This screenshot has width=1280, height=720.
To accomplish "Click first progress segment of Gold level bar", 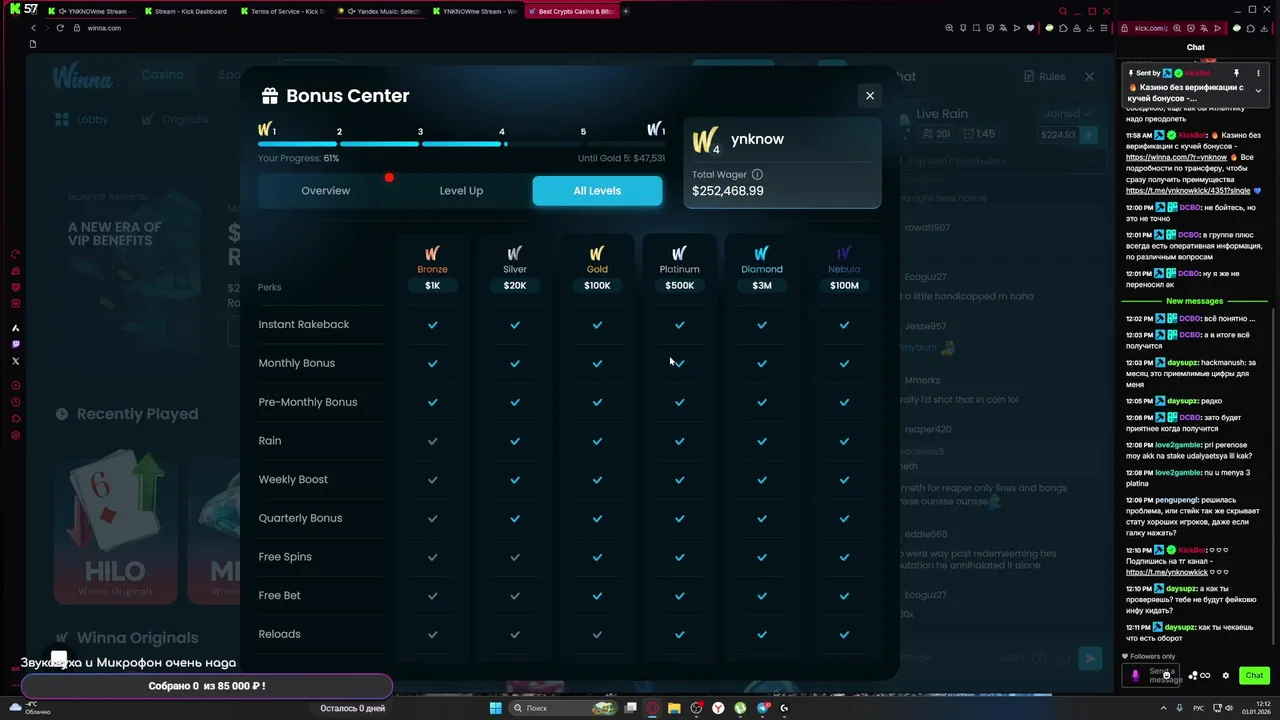I will (x=297, y=144).
